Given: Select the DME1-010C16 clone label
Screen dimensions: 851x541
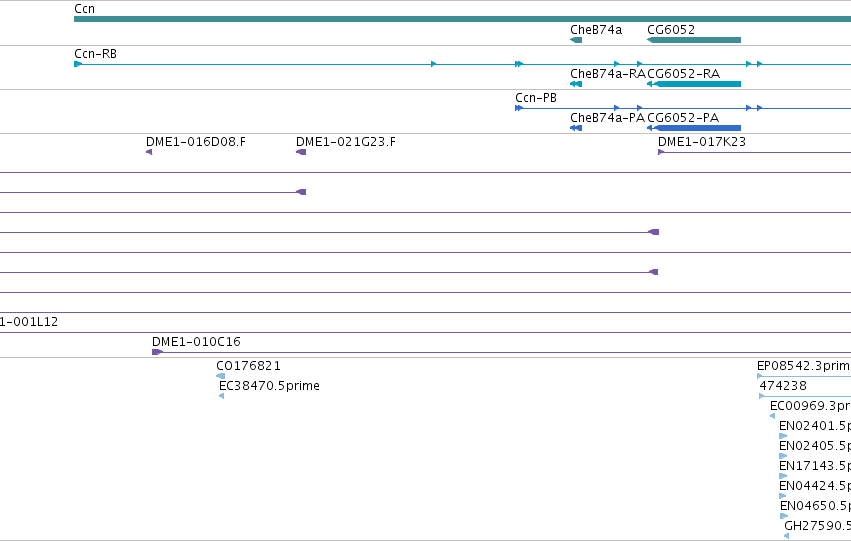Looking at the screenshot, I should (196, 342).
